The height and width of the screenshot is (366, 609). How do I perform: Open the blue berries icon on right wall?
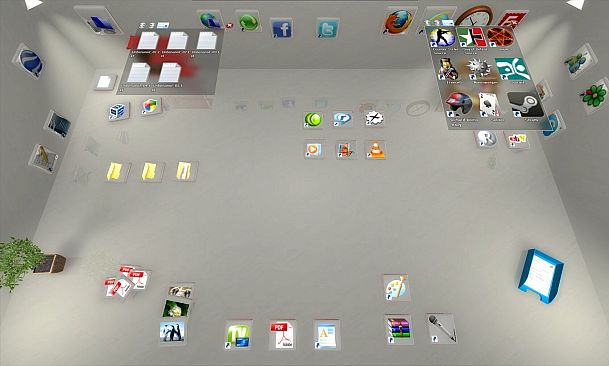click(x=579, y=60)
